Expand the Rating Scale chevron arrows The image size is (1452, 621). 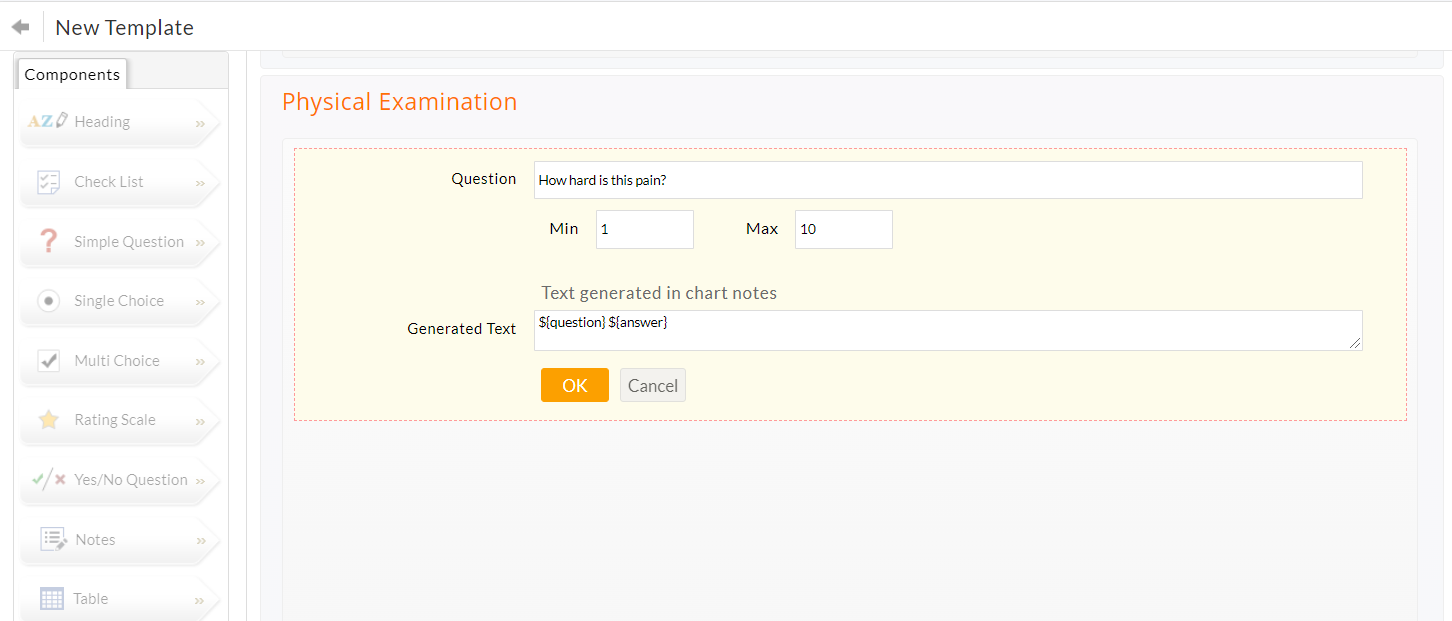point(200,421)
